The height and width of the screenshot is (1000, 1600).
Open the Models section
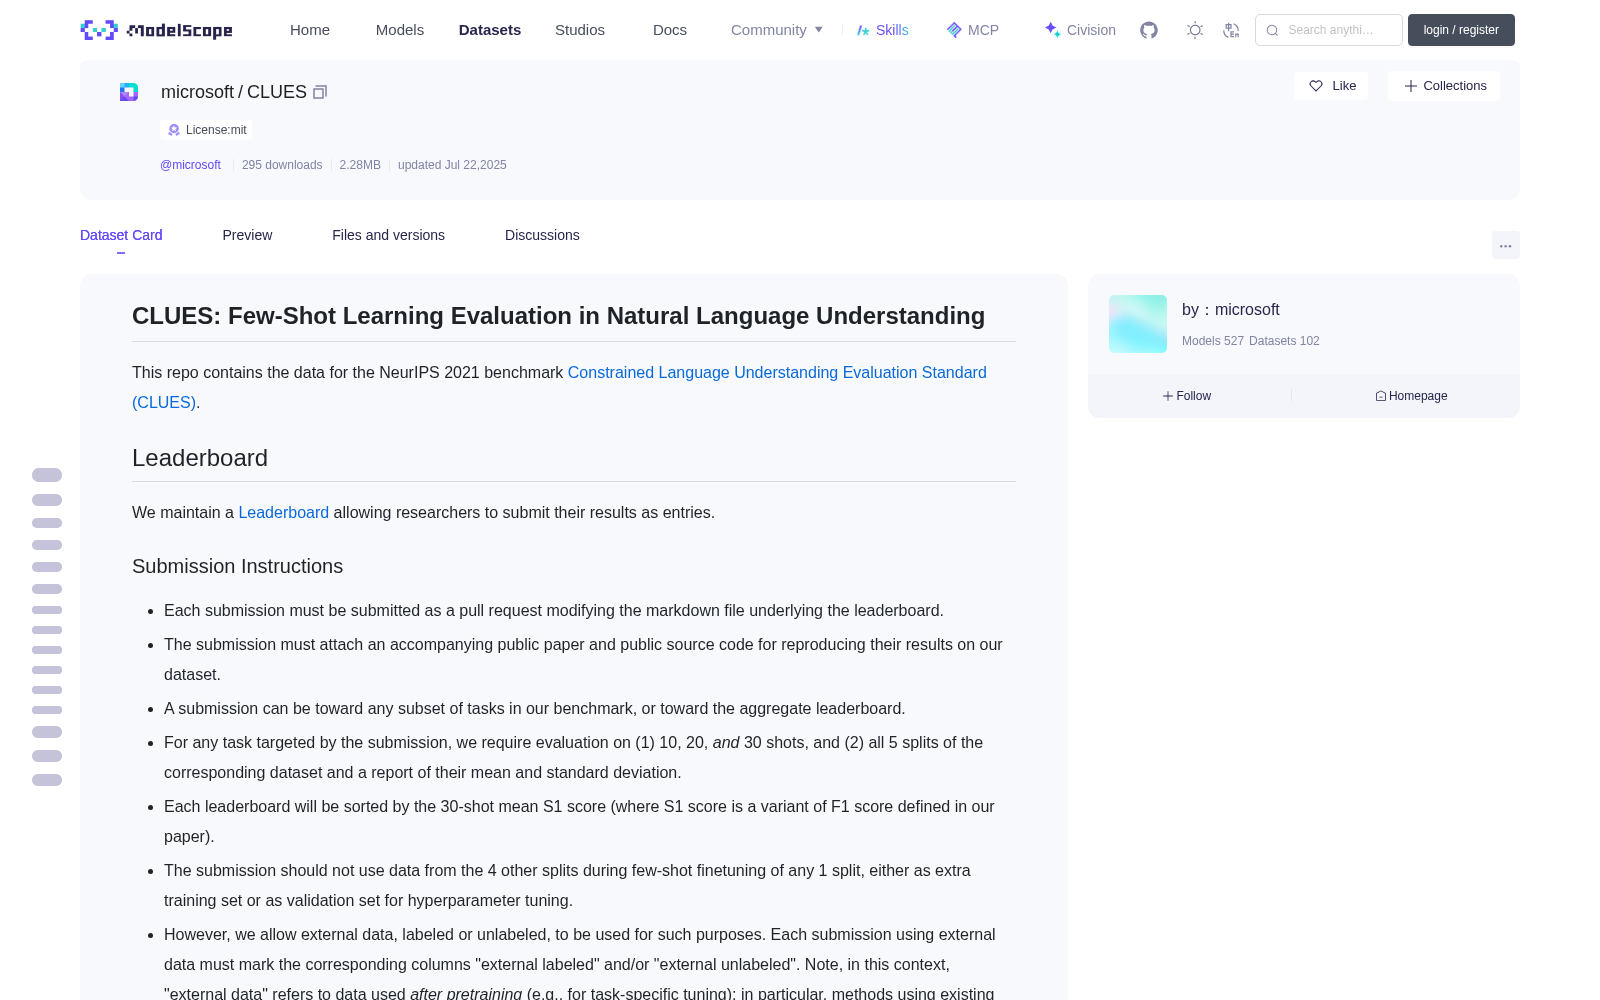[x=400, y=30]
